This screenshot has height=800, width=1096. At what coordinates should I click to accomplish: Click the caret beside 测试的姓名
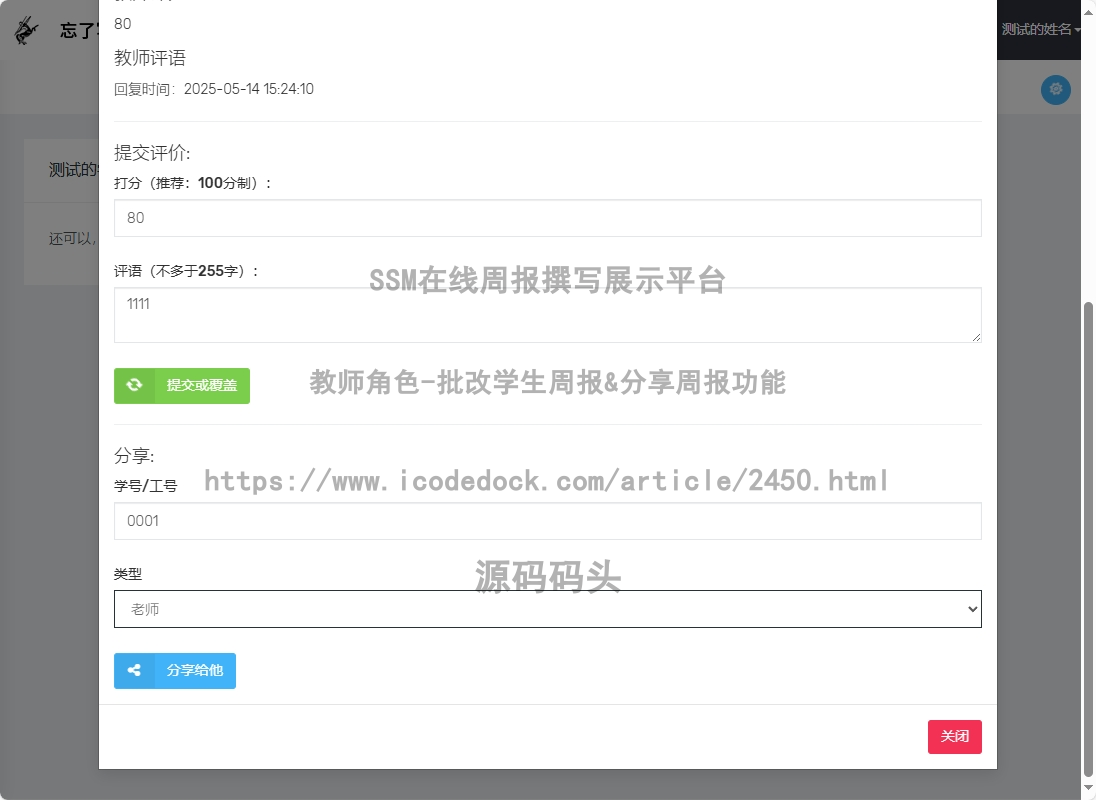tap(1078, 30)
